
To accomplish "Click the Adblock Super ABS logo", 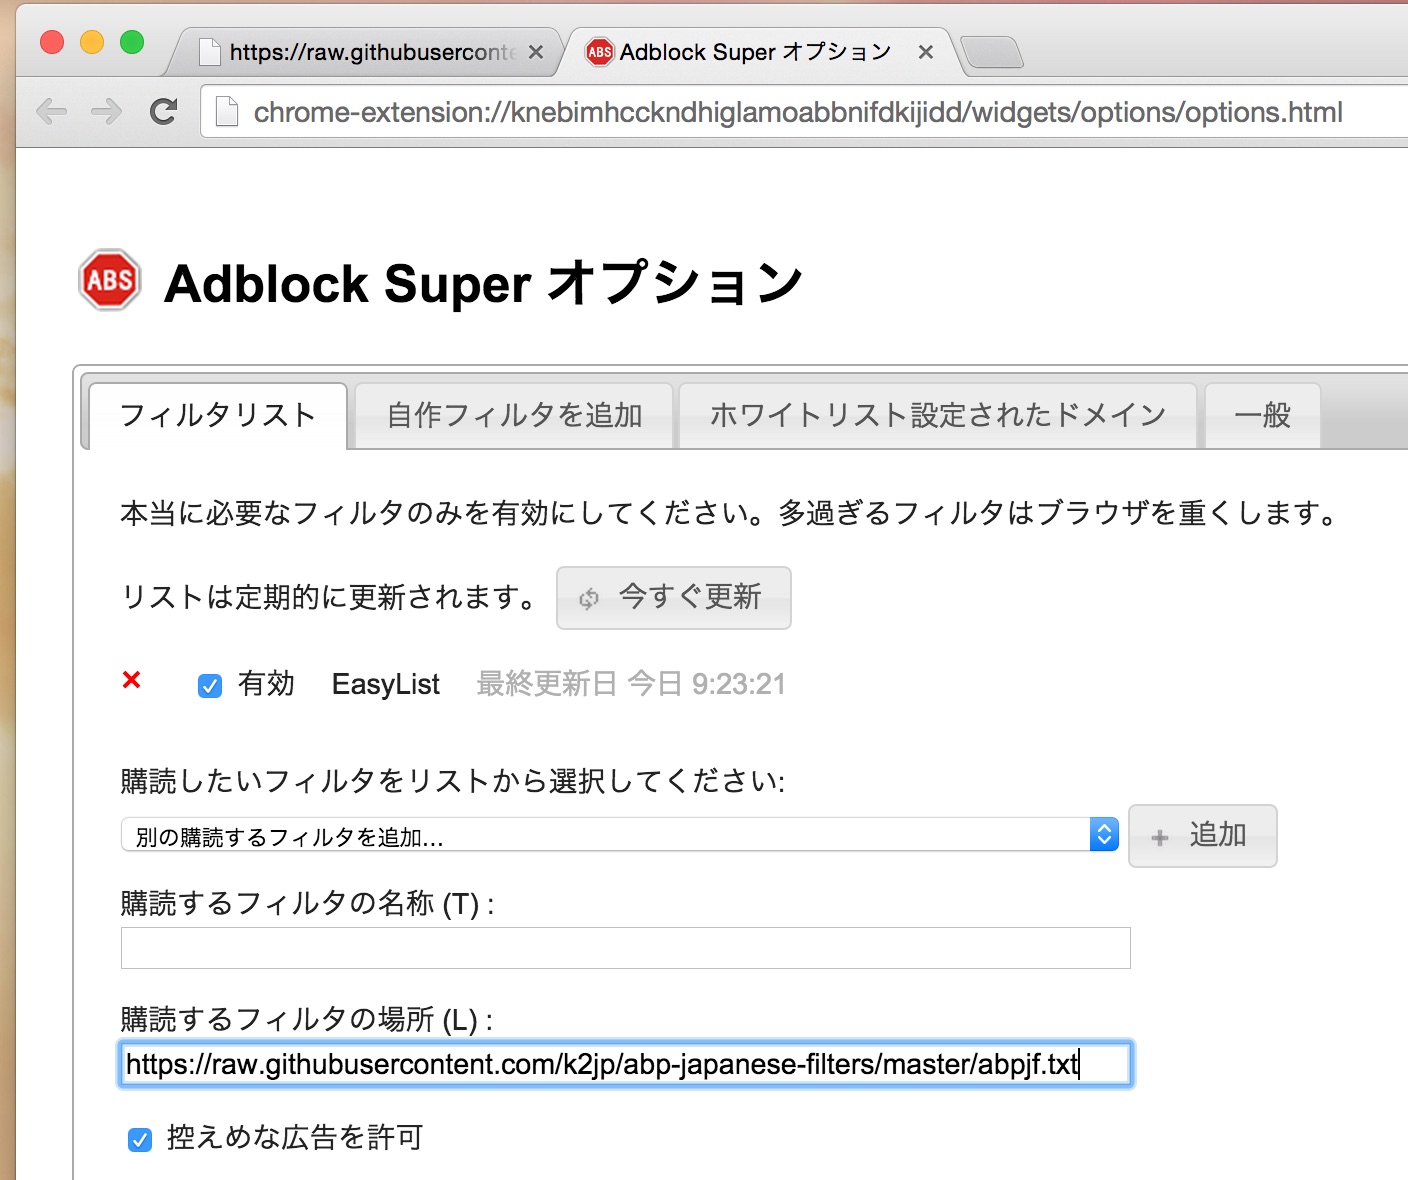I will [110, 280].
